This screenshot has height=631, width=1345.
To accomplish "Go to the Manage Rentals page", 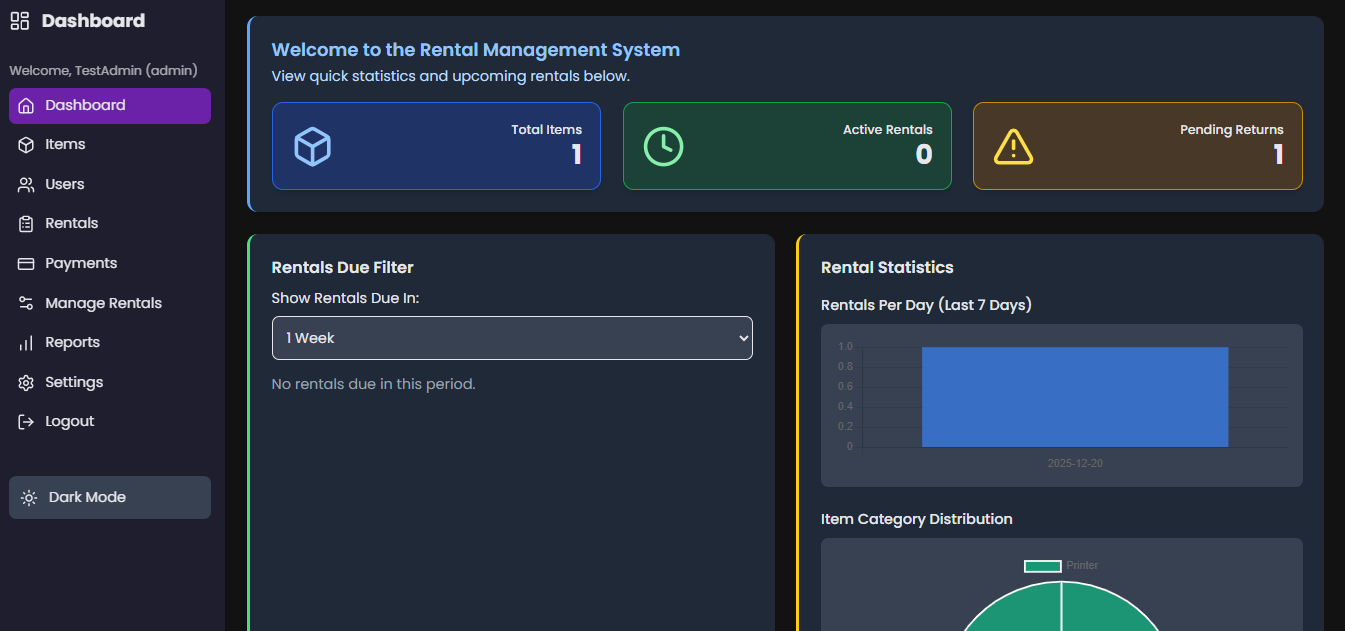I will click(103, 304).
